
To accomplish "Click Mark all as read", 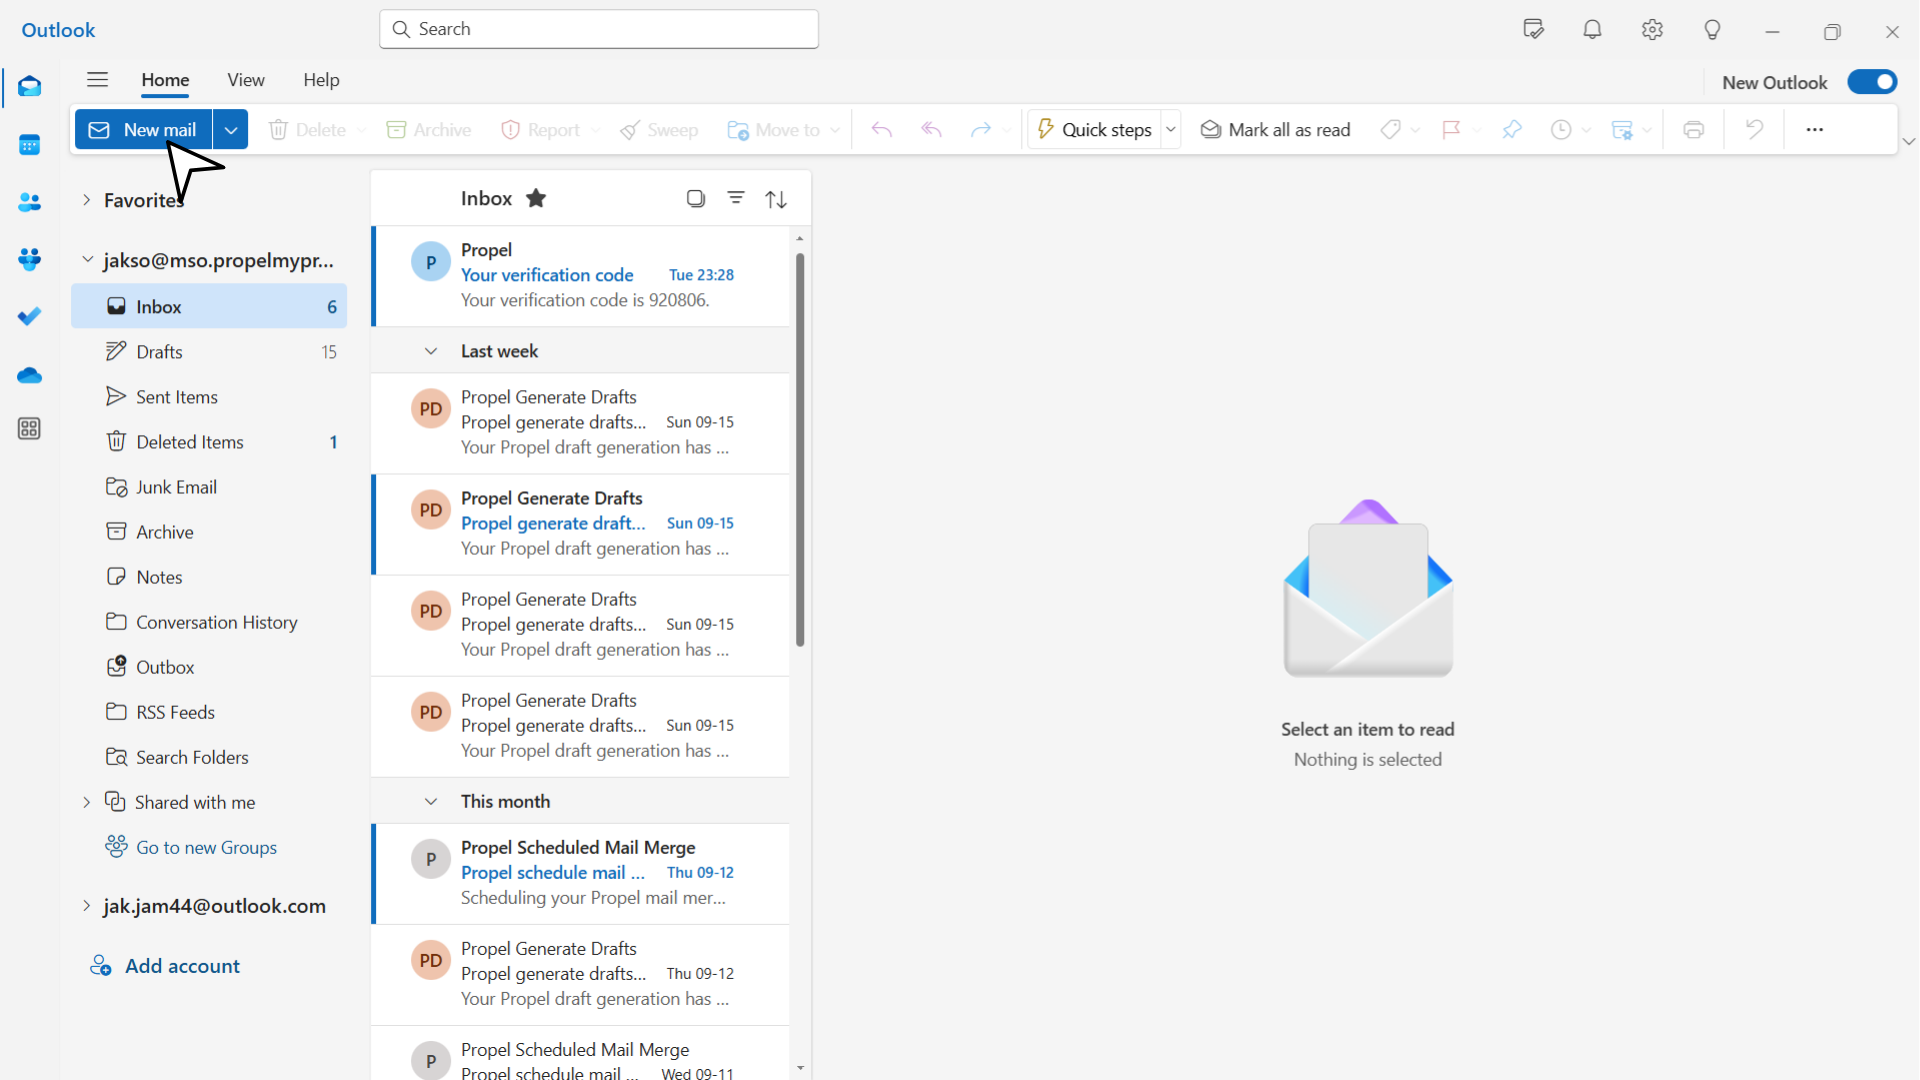I will (1275, 130).
